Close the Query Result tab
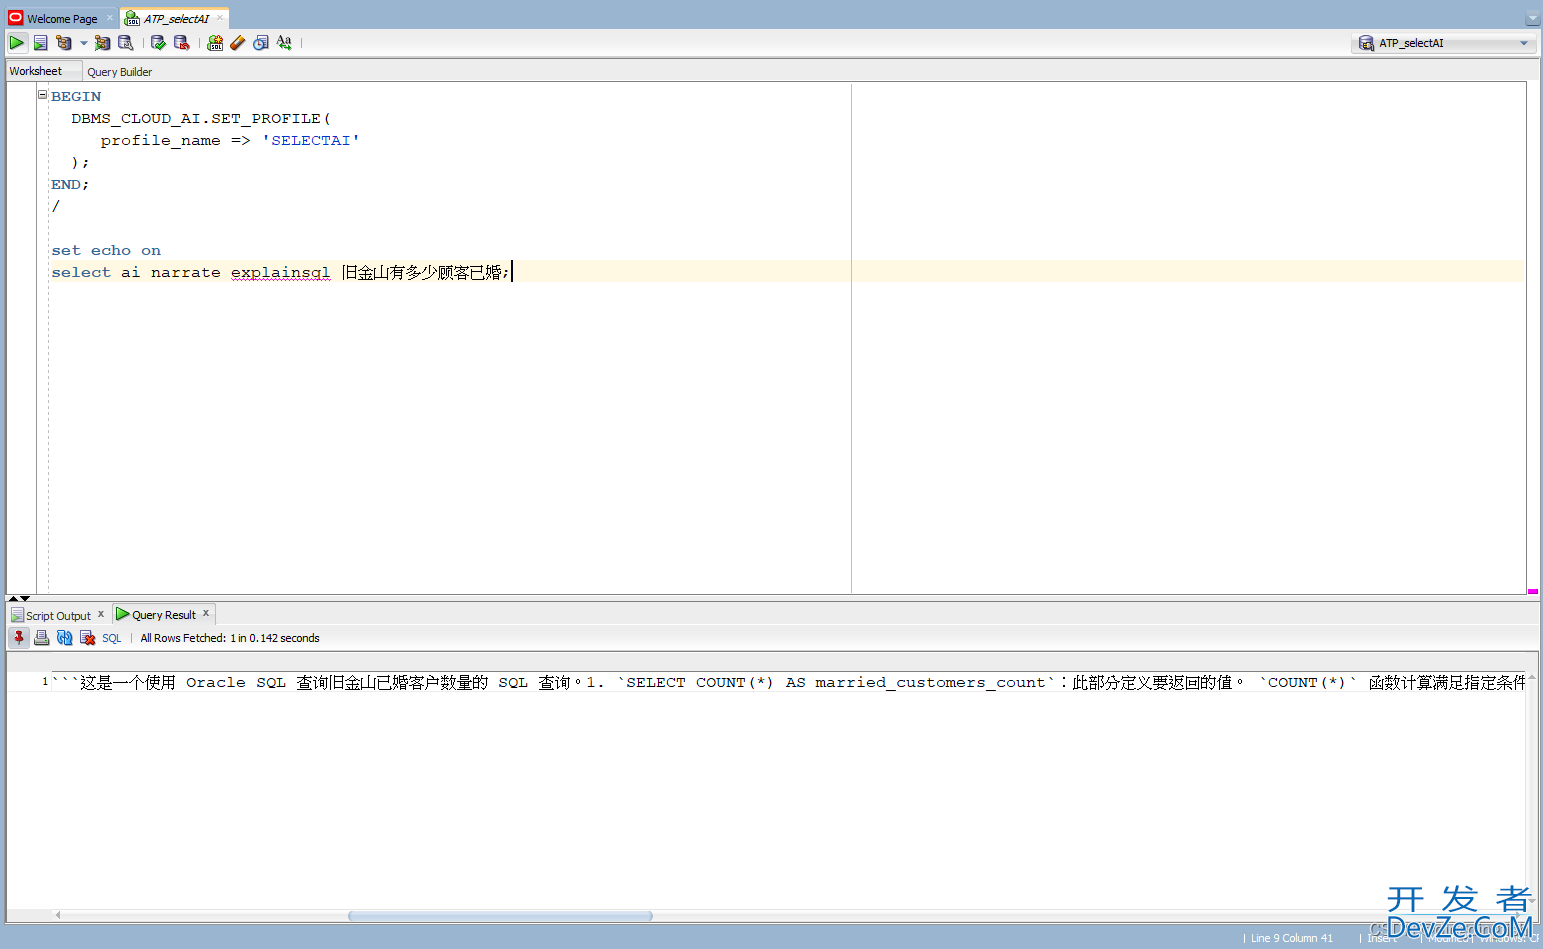The width and height of the screenshot is (1543, 949). click(x=206, y=613)
